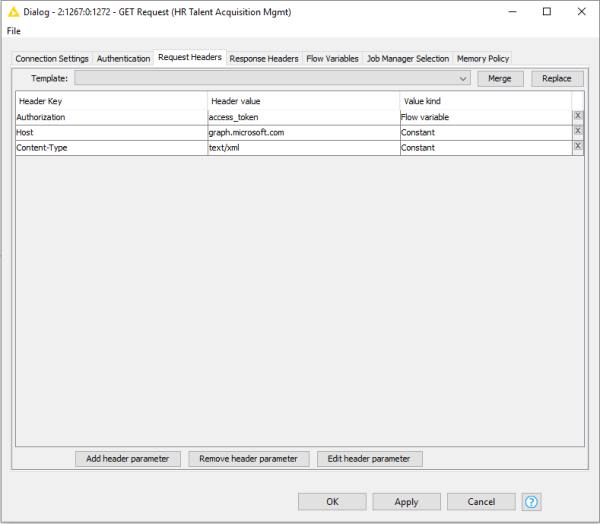Image resolution: width=600 pixels, height=524 pixels.
Task: Open the blue help question mark icon
Action: pyautogui.click(x=531, y=501)
